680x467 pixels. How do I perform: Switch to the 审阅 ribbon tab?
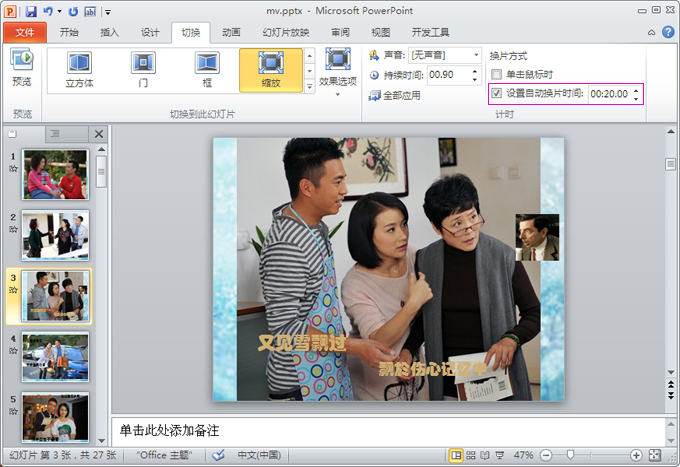click(340, 33)
